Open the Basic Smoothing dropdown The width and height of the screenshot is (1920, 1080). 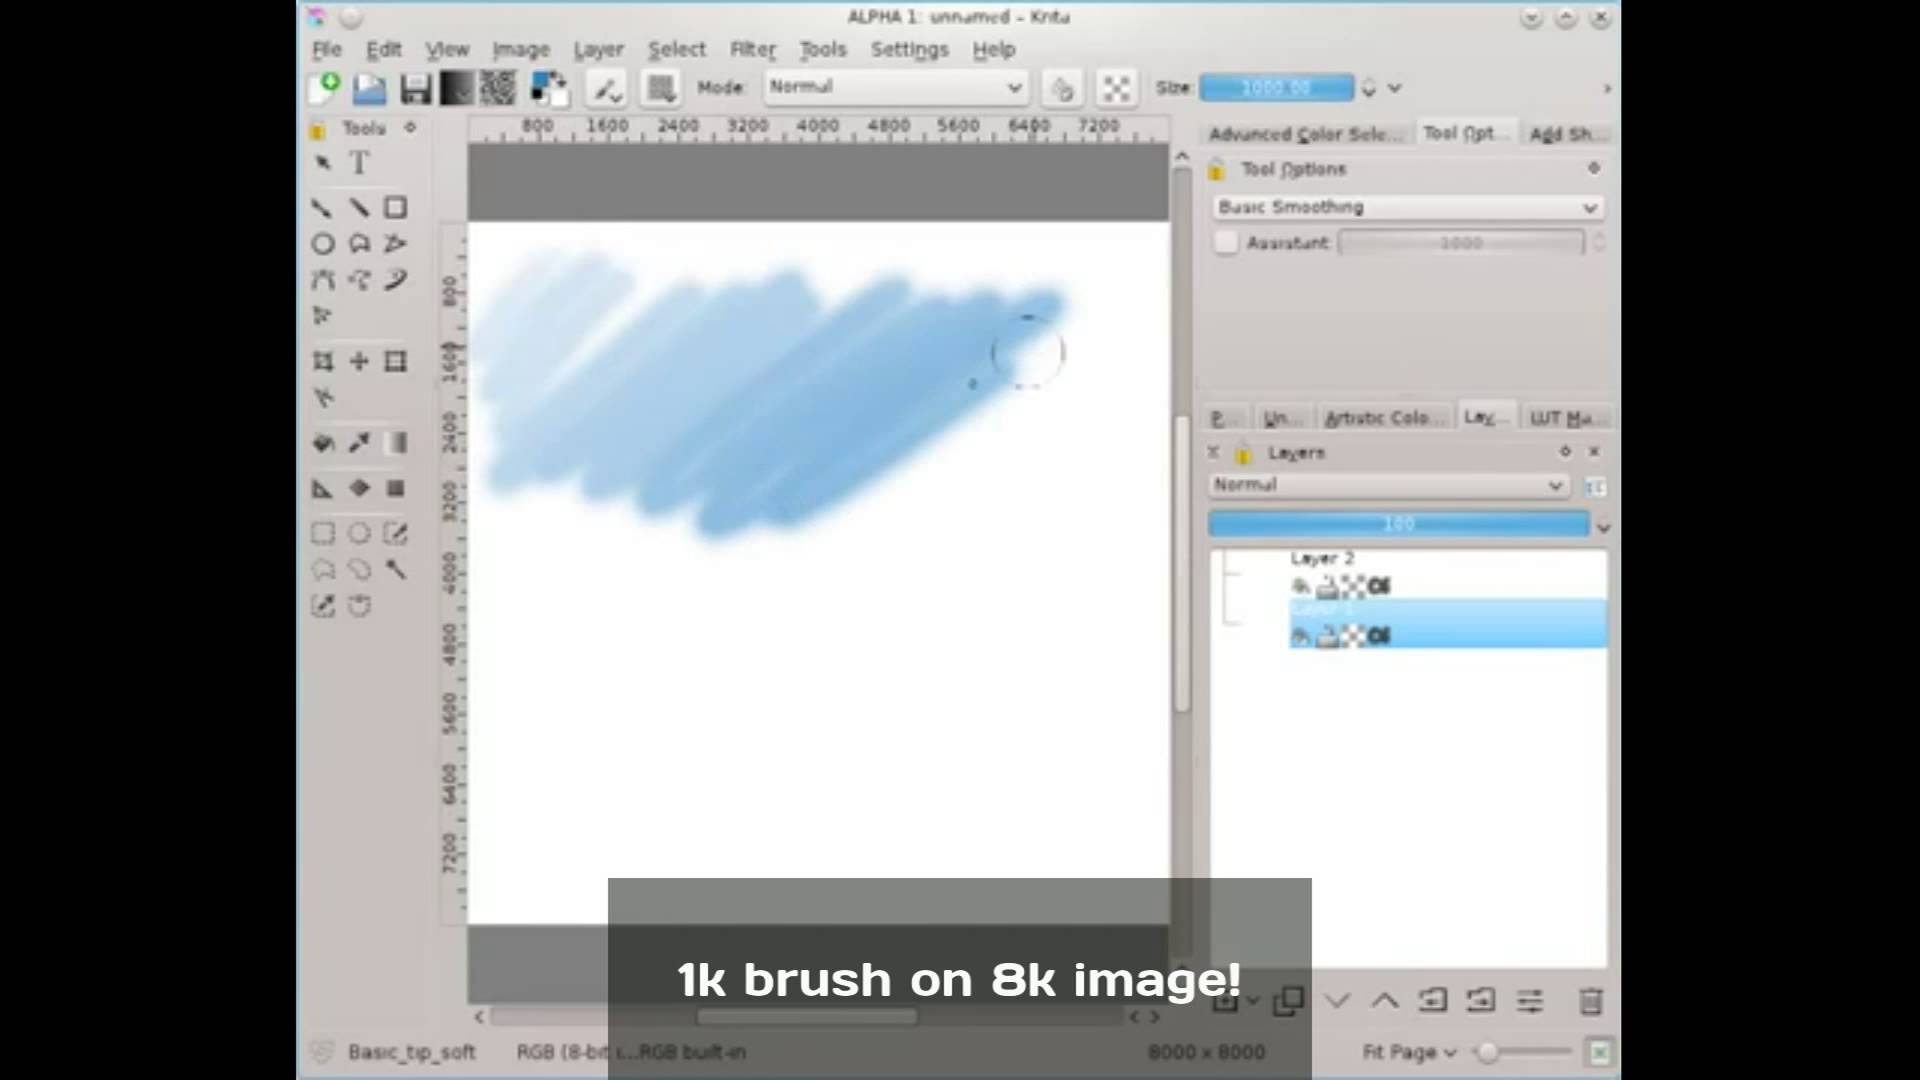(1408, 207)
